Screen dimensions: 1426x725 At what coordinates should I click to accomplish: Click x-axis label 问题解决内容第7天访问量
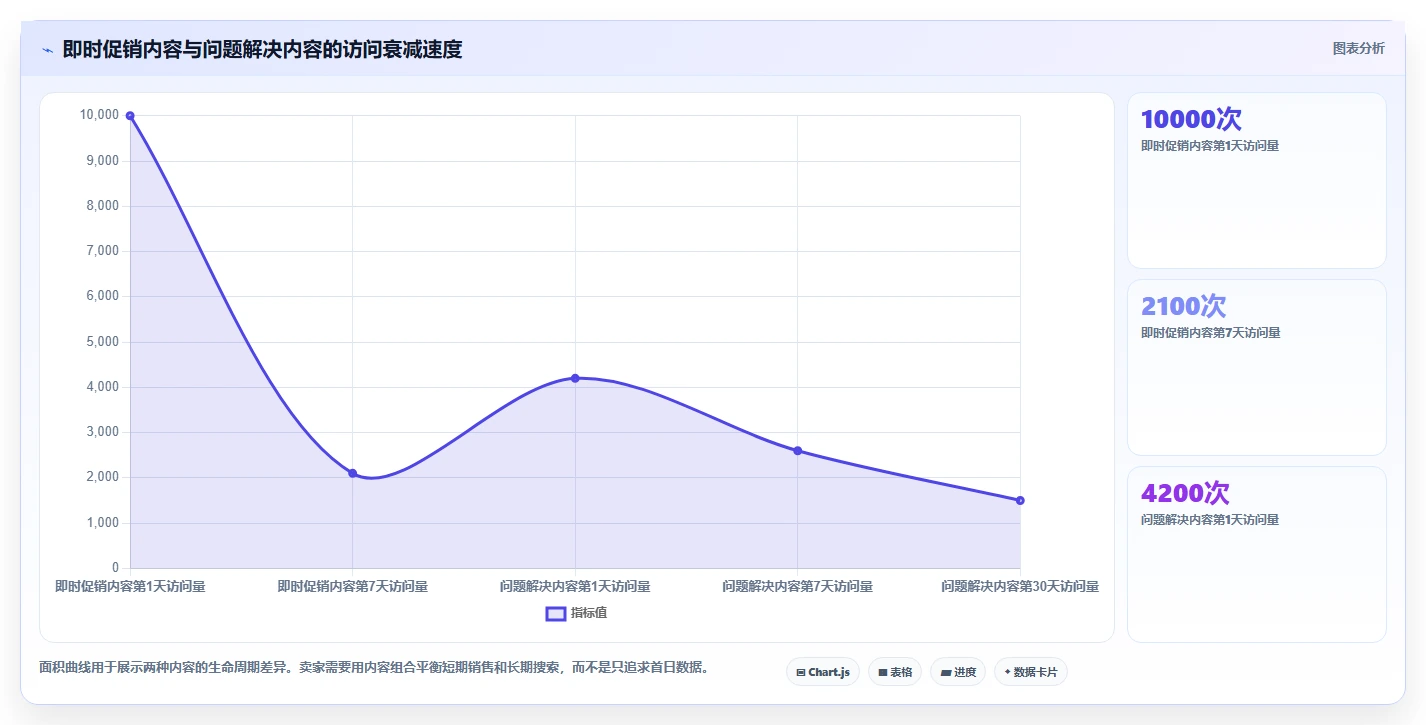coord(797,586)
